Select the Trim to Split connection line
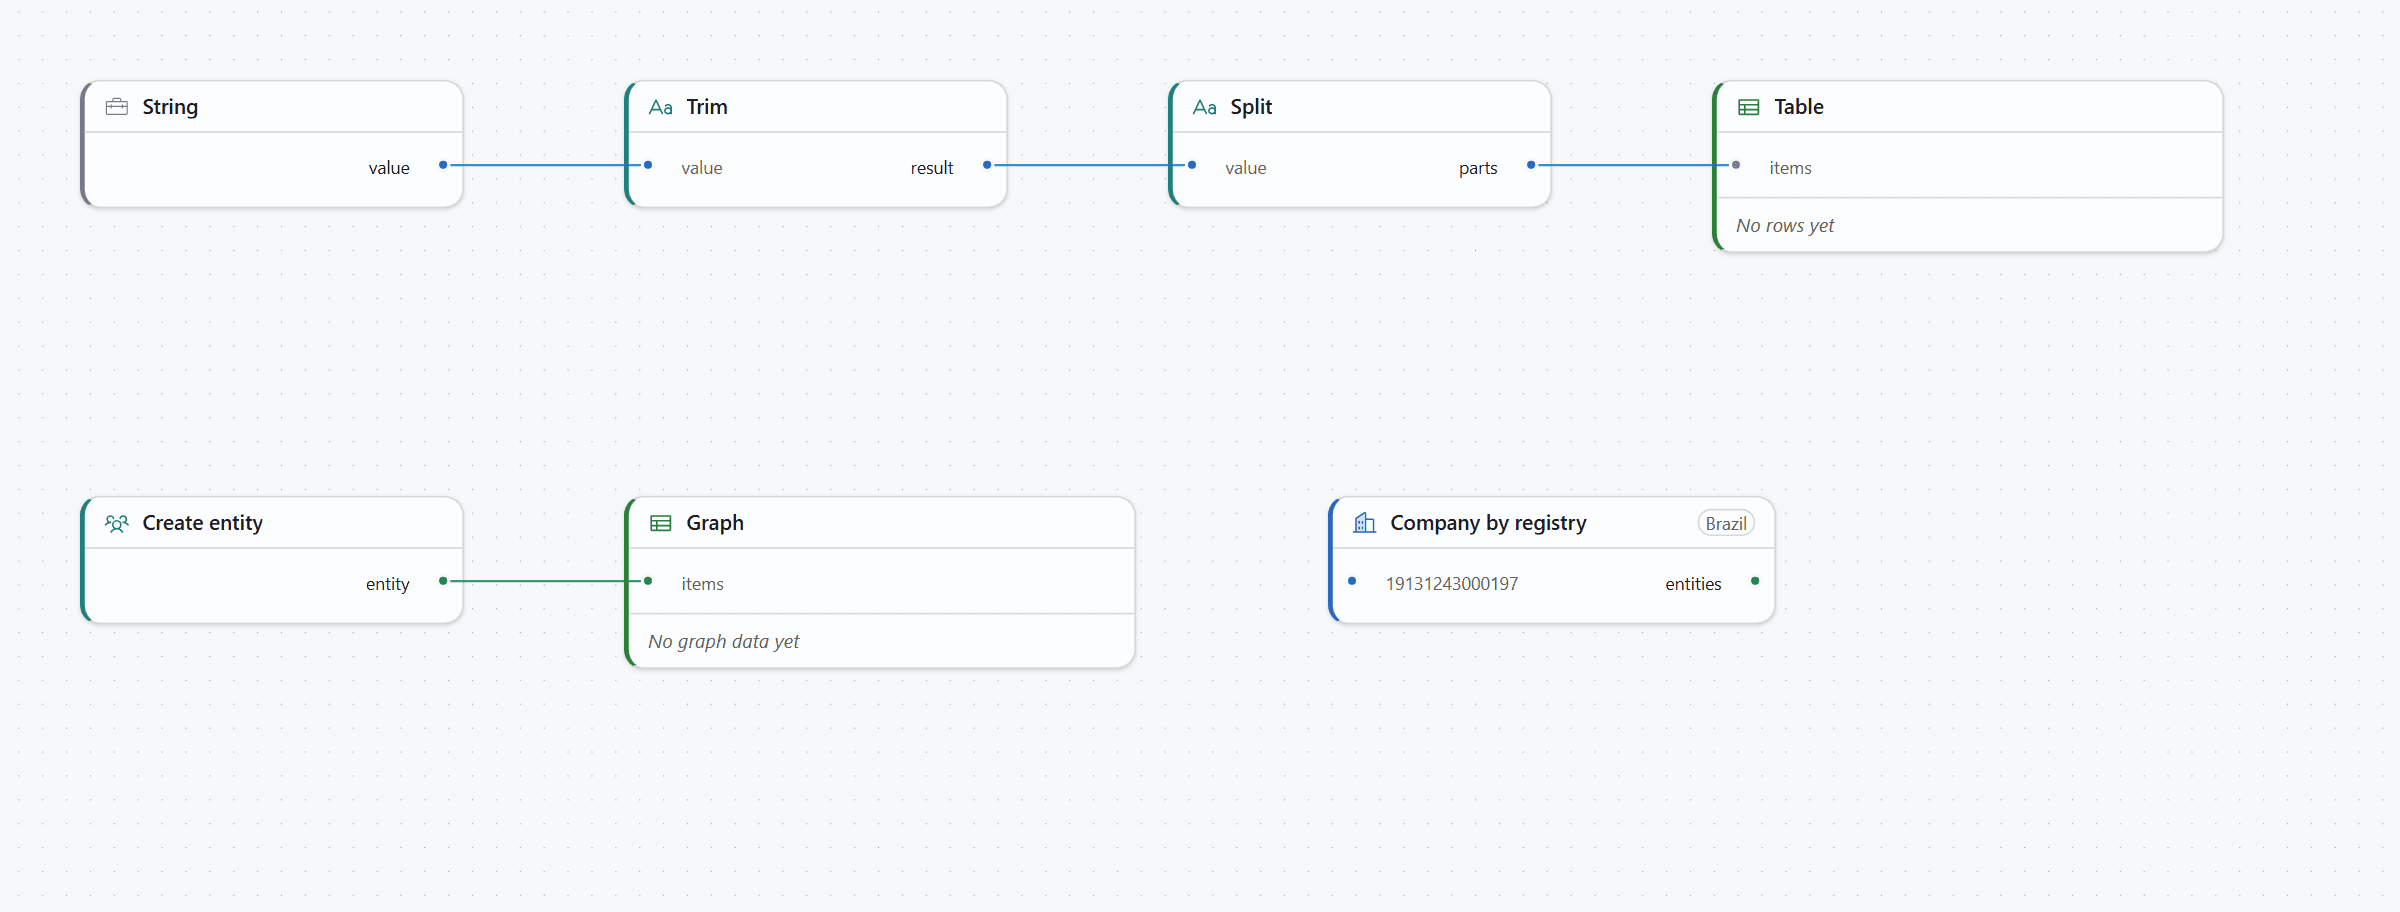2400x912 pixels. (x=1089, y=165)
